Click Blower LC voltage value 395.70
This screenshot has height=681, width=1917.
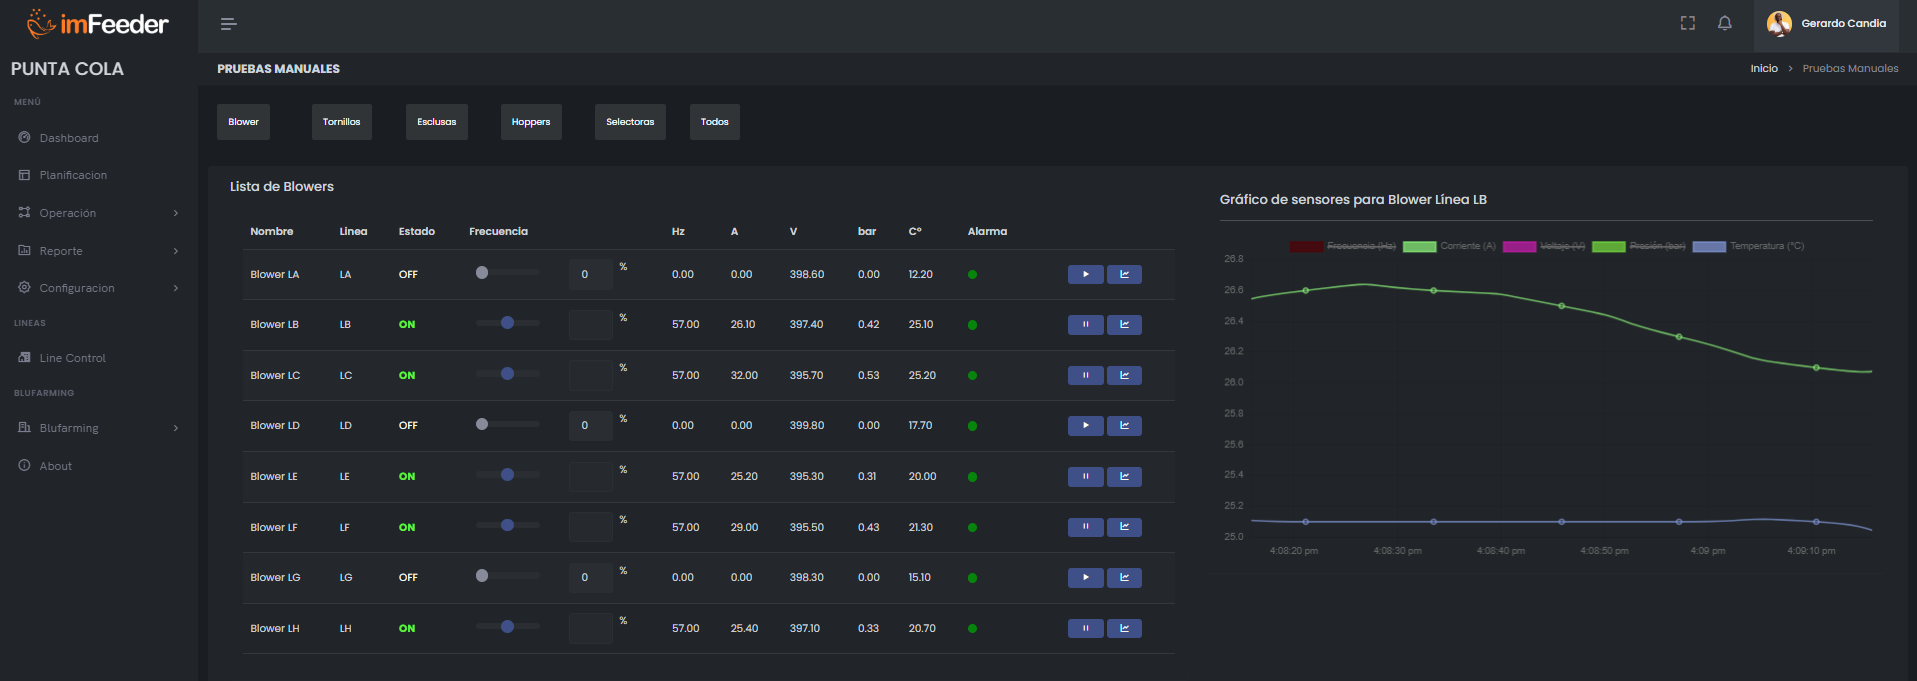click(x=806, y=376)
